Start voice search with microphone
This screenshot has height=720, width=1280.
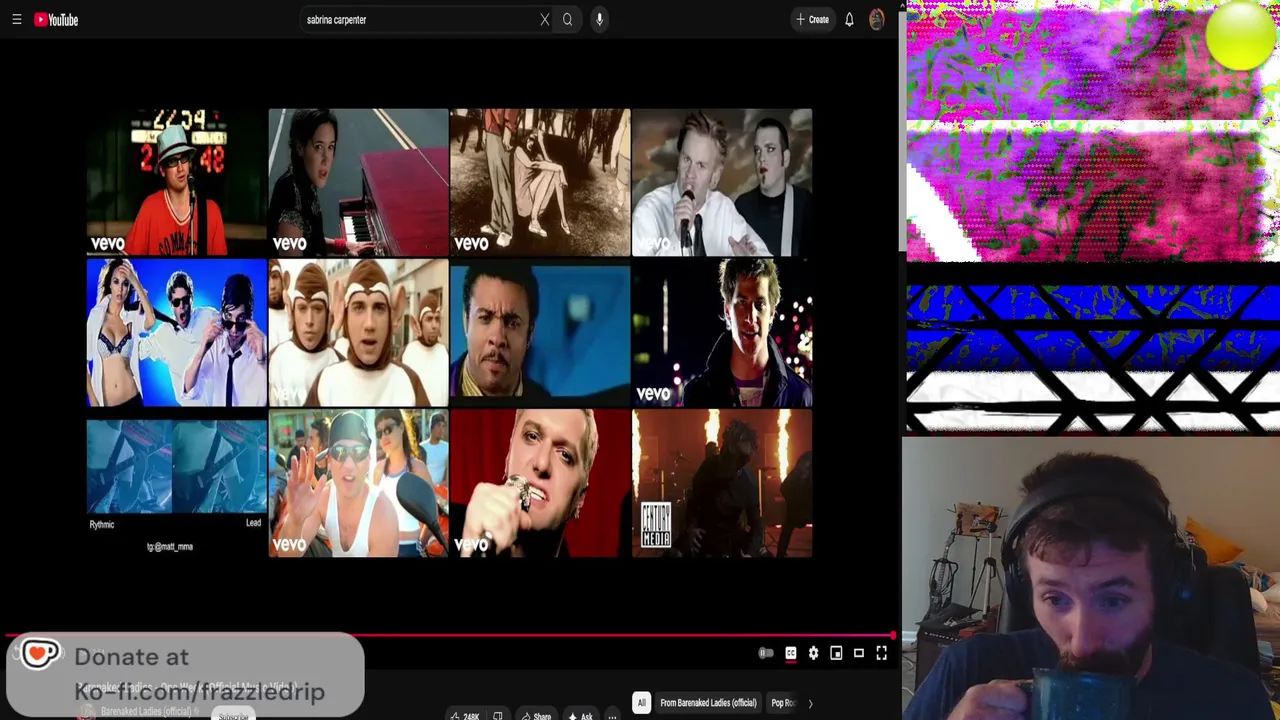[599, 19]
